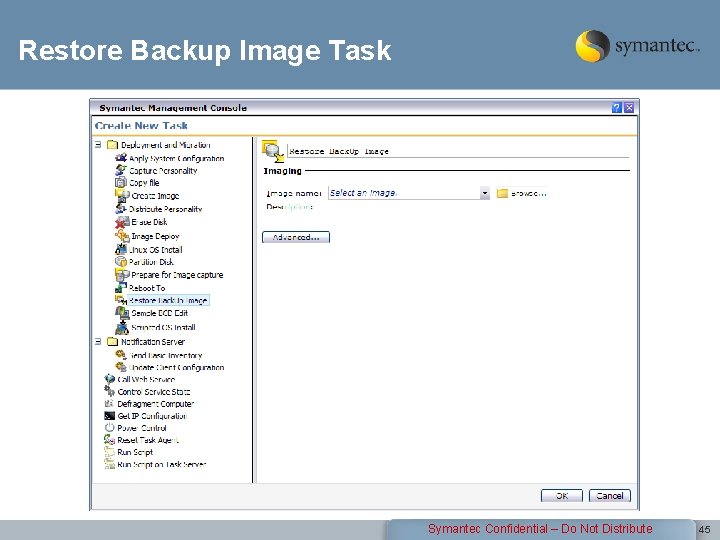720x540 pixels.
Task: Collapse the Notification Server folder
Action: point(98,342)
